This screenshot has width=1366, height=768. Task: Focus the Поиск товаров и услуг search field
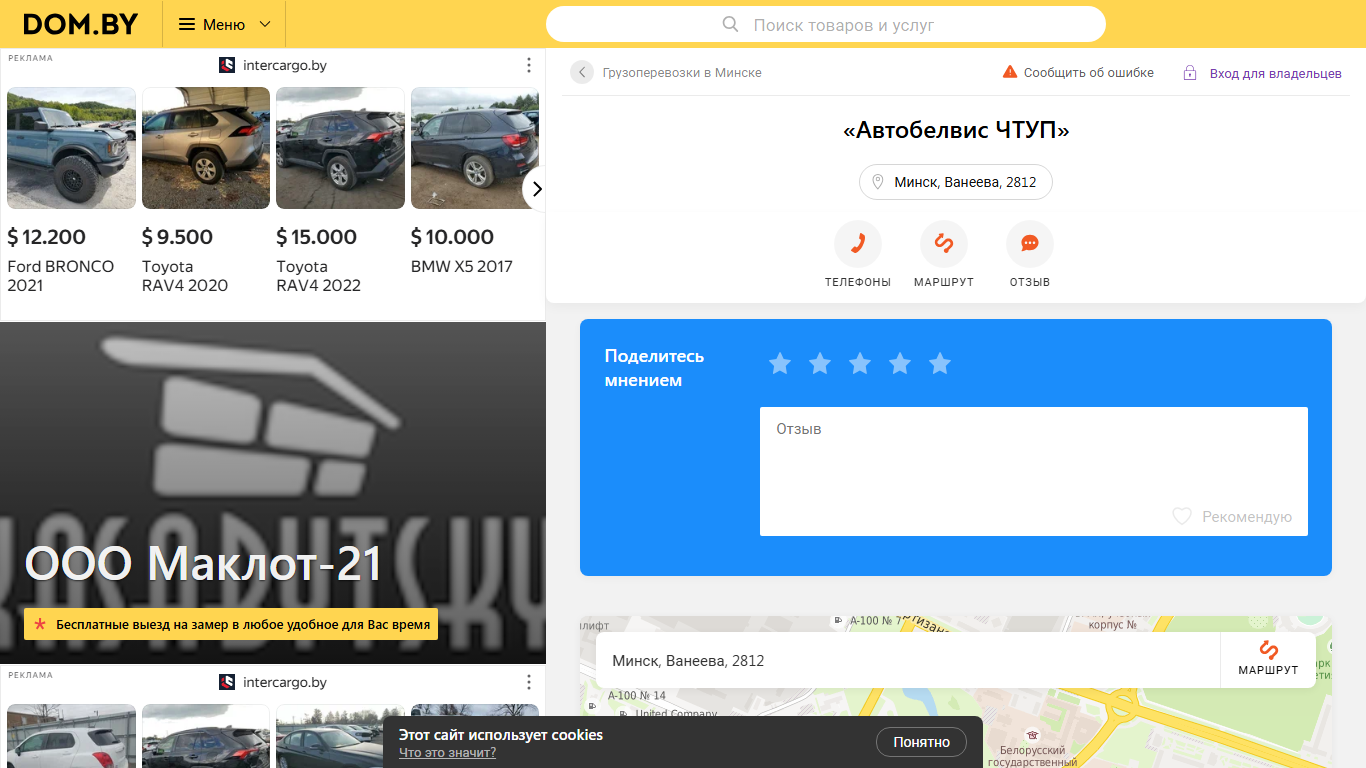(x=826, y=24)
